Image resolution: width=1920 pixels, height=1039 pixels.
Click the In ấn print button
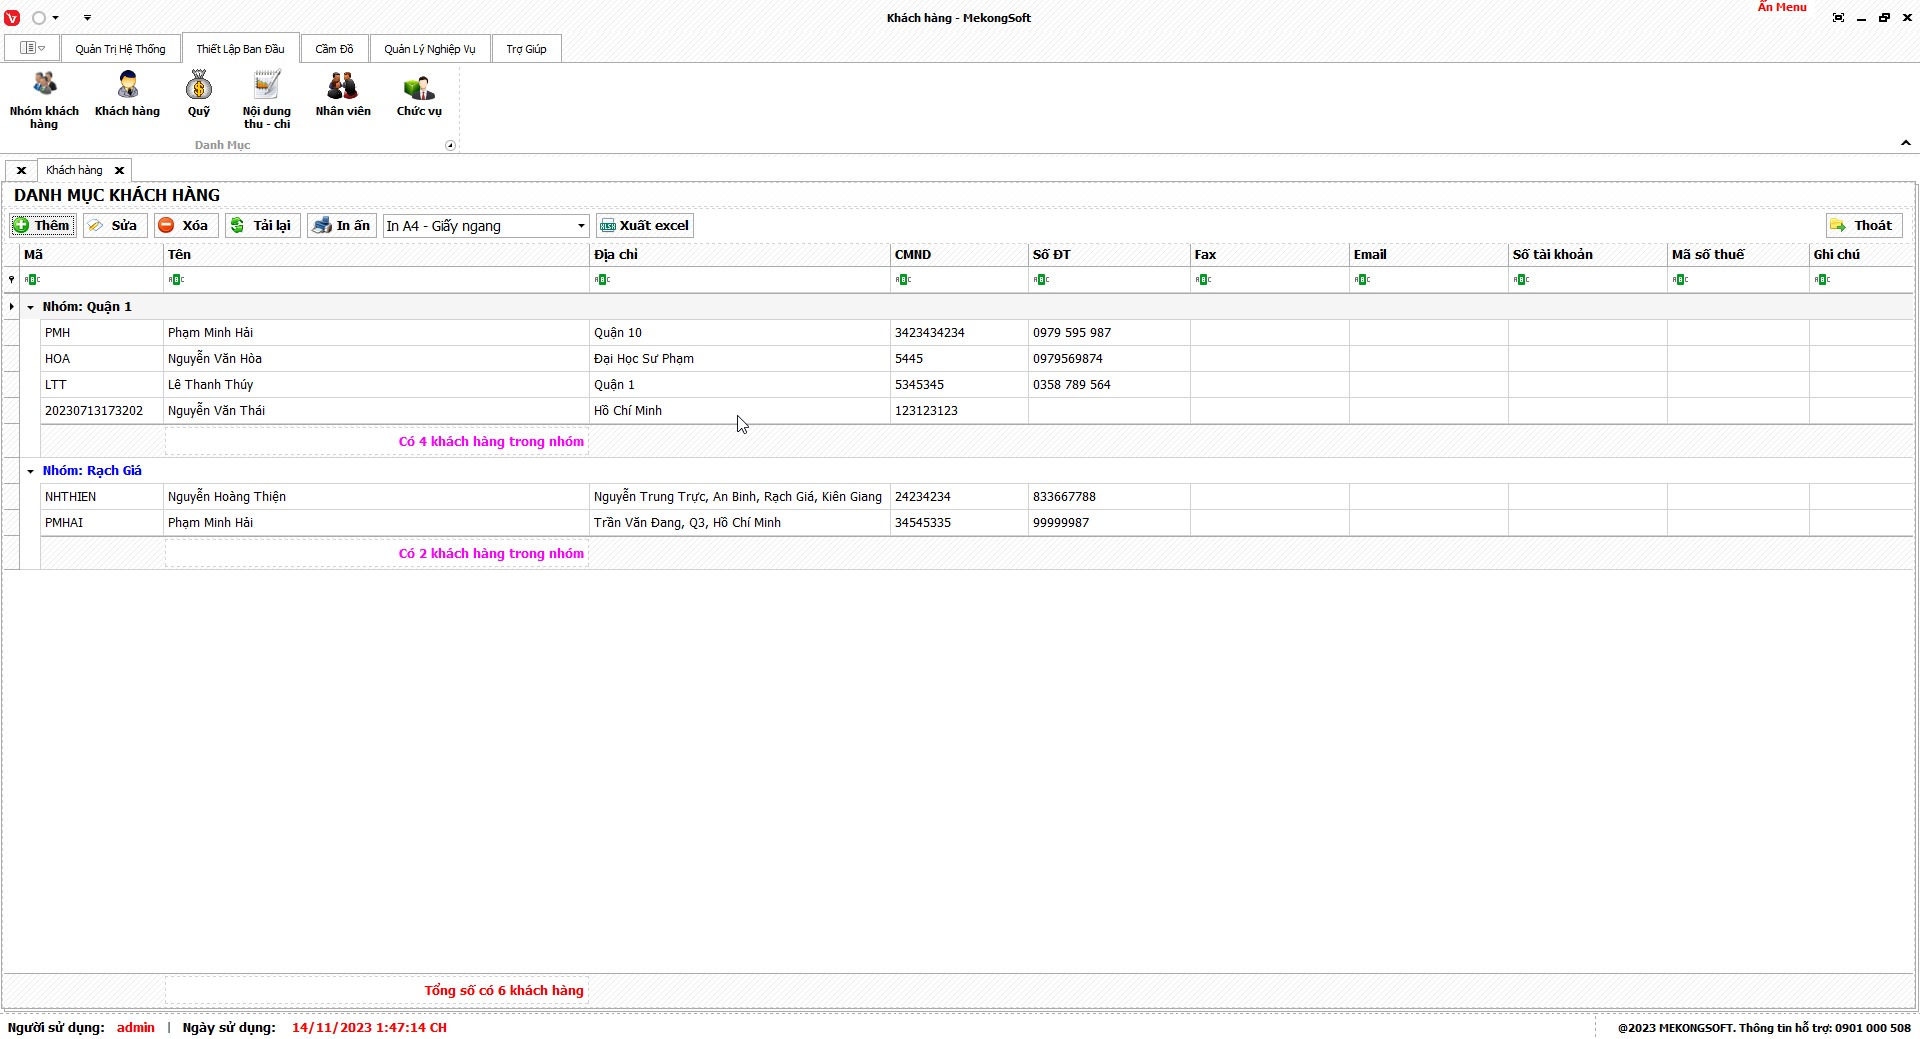(x=342, y=226)
